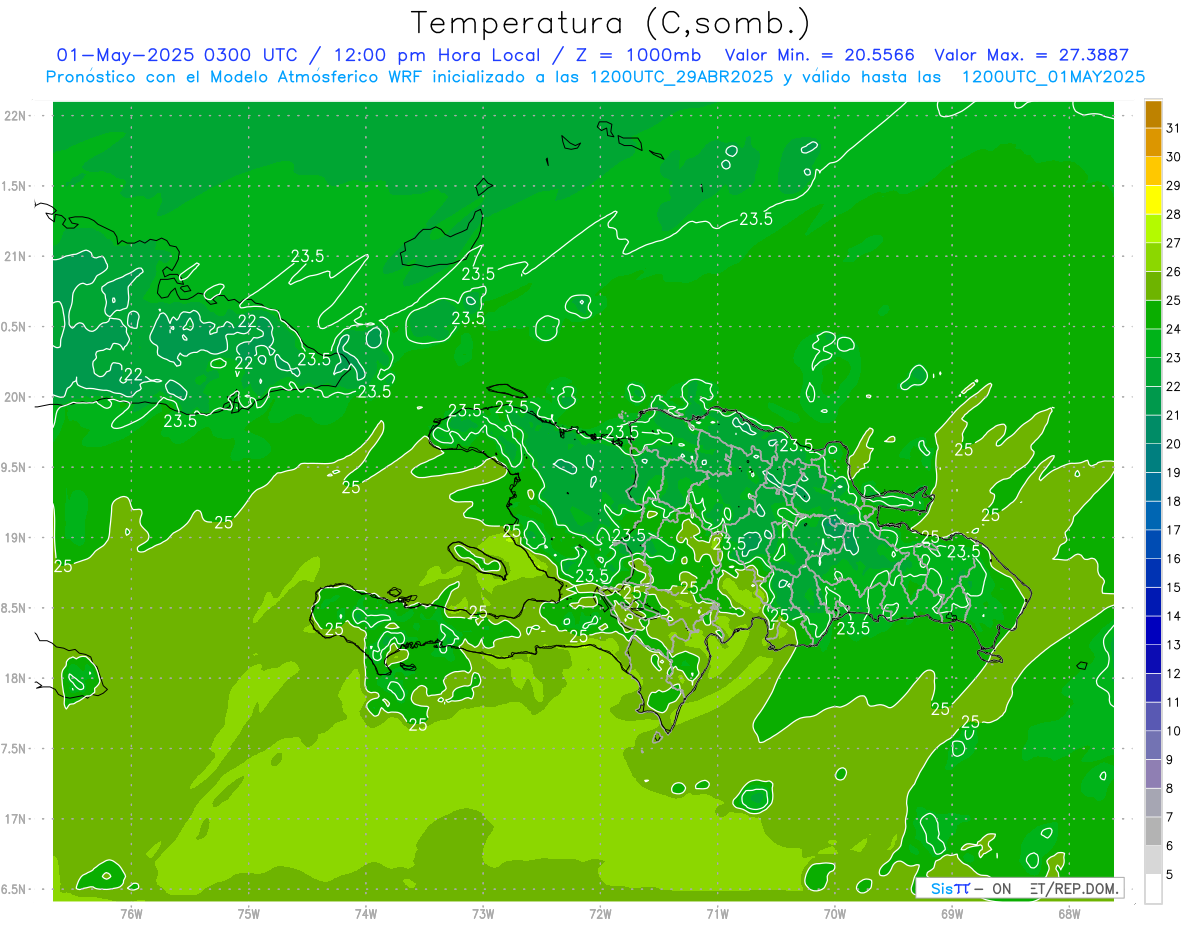Image resolution: width=1200 pixels, height=927 pixels.
Task: Click the 72W longitude axis label
Action: (x=600, y=913)
